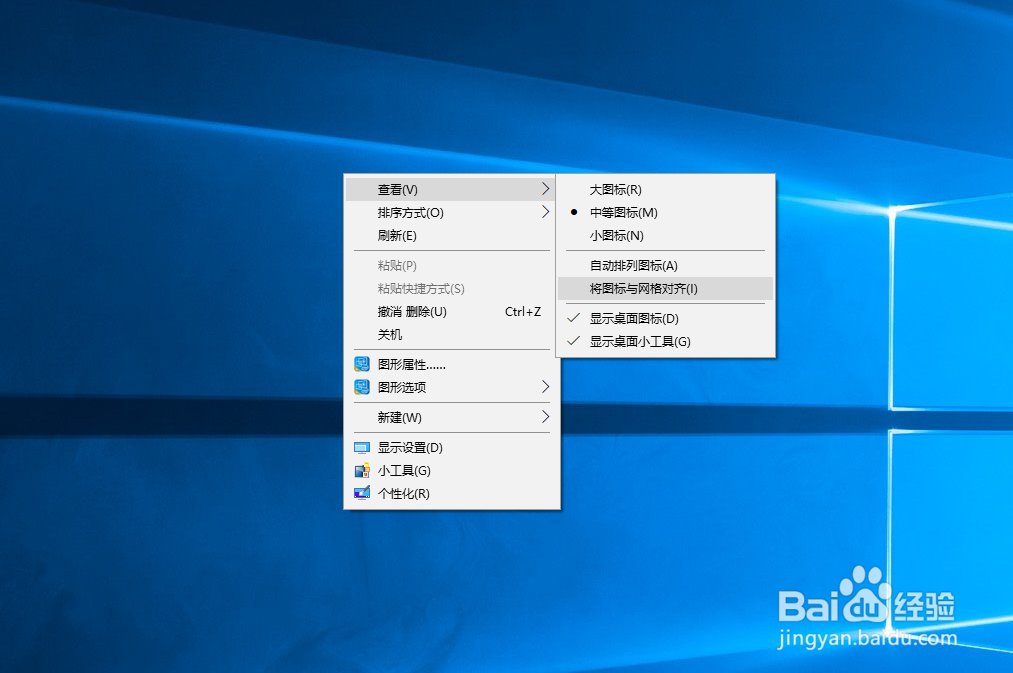The image size is (1013, 673).
Task: Click the 显示设置 monitor icon
Action: (362, 448)
